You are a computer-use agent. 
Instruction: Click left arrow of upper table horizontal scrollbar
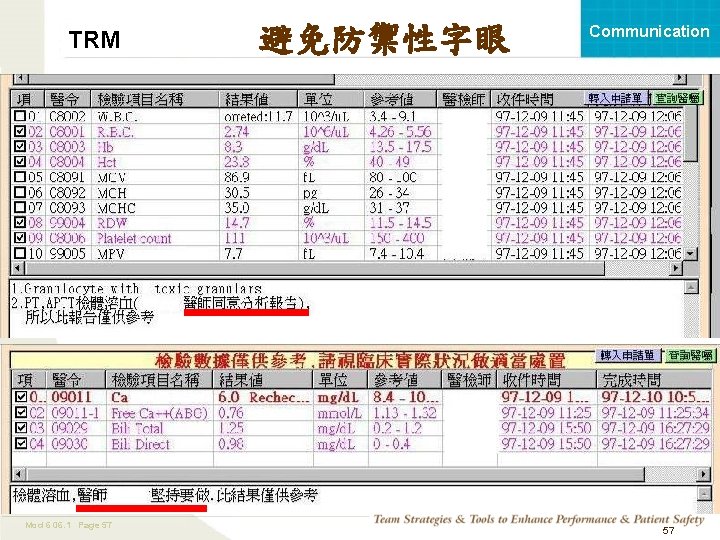coord(17,268)
